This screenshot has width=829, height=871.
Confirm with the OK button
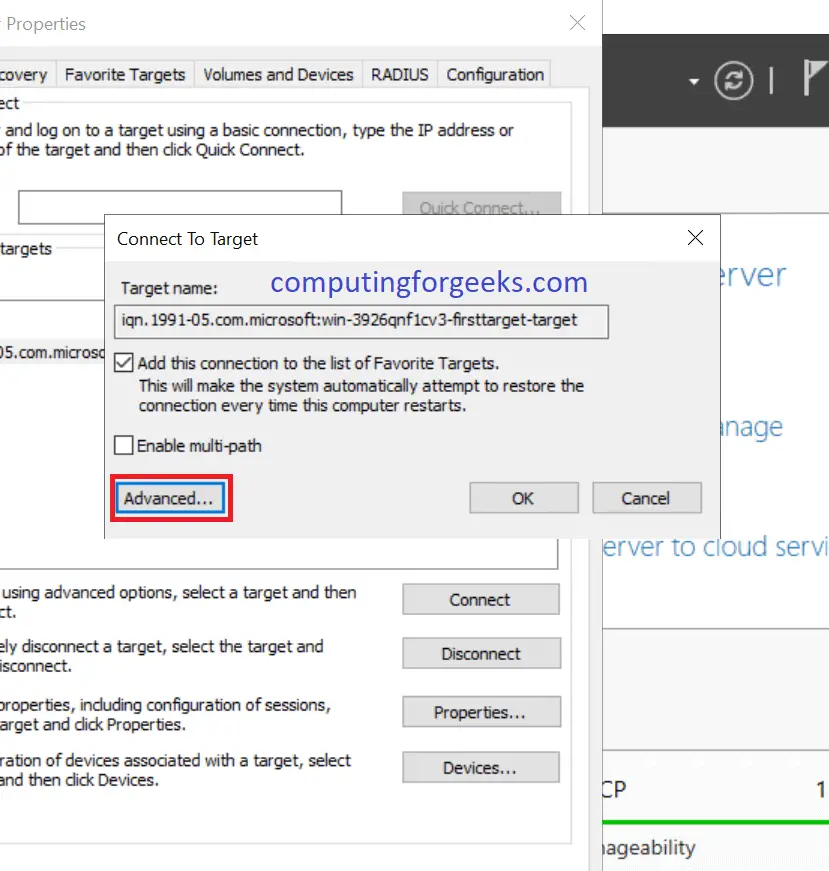(523, 498)
